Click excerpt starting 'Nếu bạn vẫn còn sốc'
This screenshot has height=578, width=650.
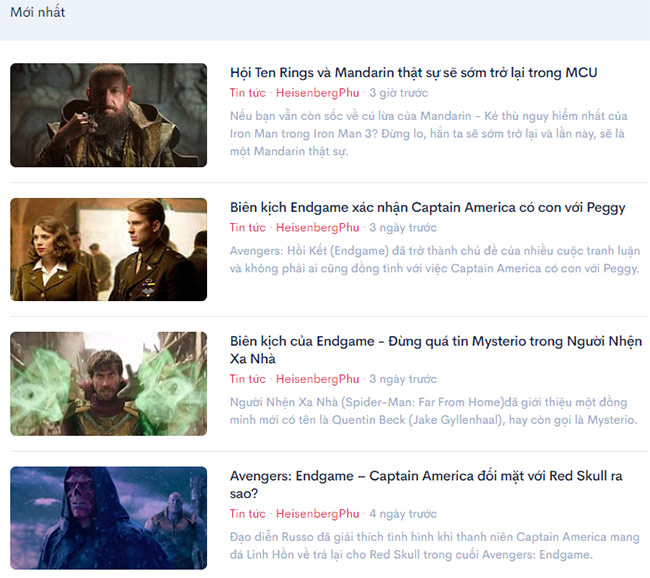click(429, 133)
